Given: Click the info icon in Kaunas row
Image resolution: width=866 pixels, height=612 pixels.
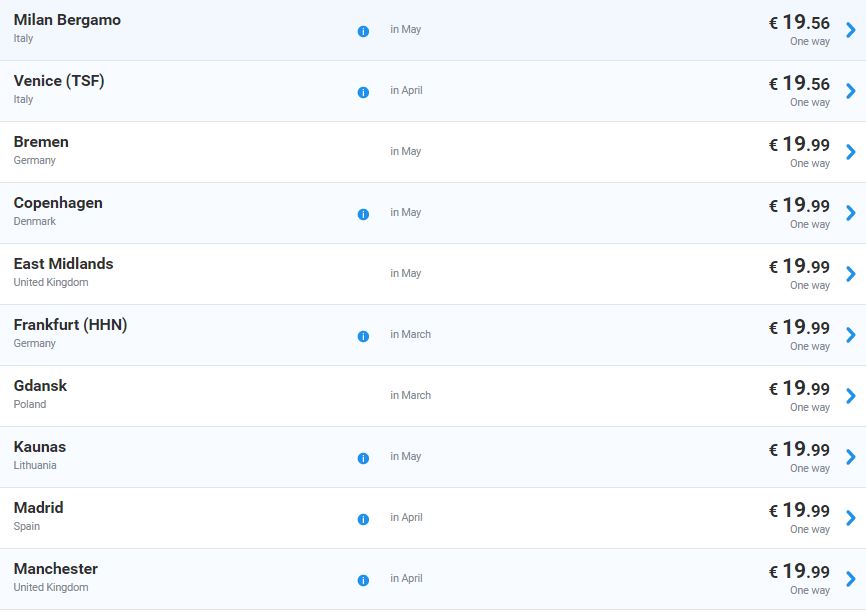Looking at the screenshot, I should tap(363, 458).
